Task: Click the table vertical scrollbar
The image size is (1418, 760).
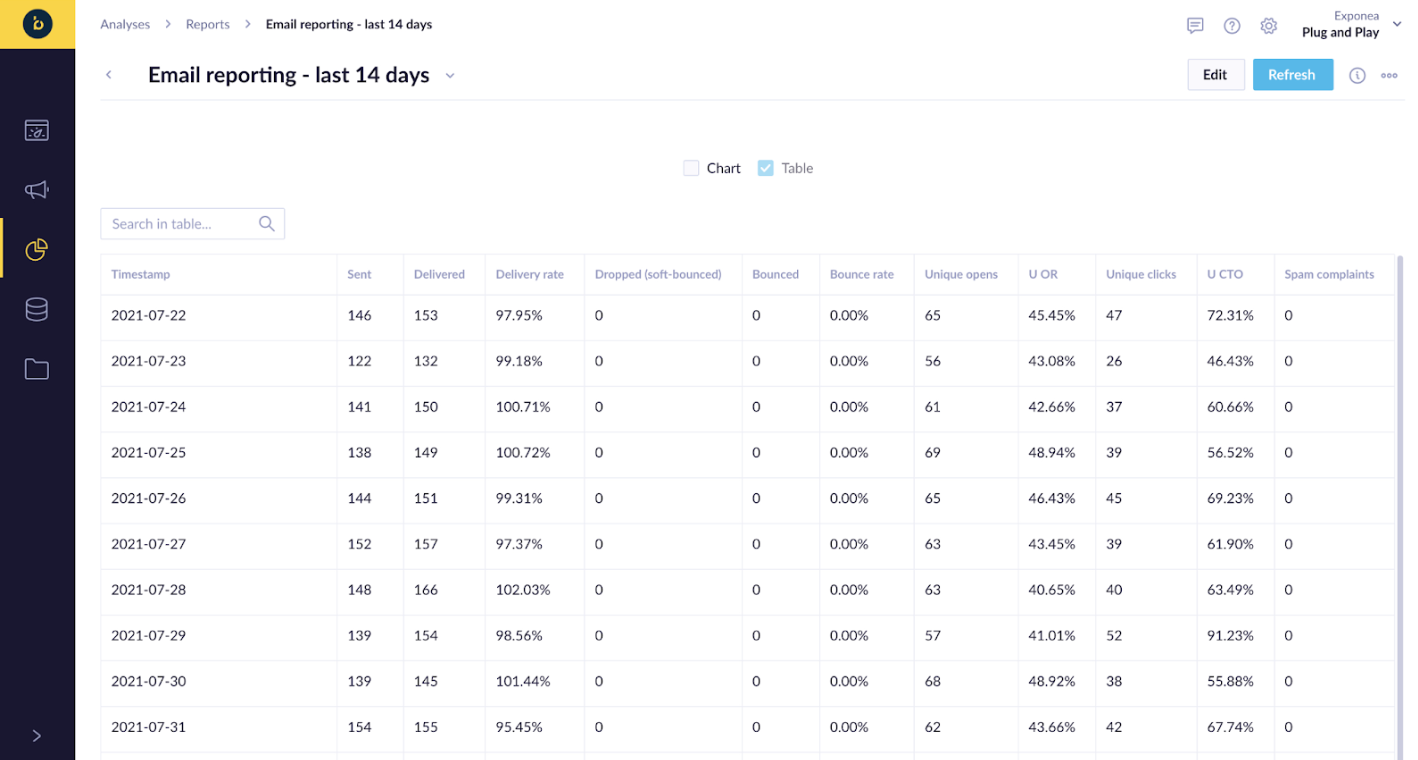Action: (x=1399, y=506)
